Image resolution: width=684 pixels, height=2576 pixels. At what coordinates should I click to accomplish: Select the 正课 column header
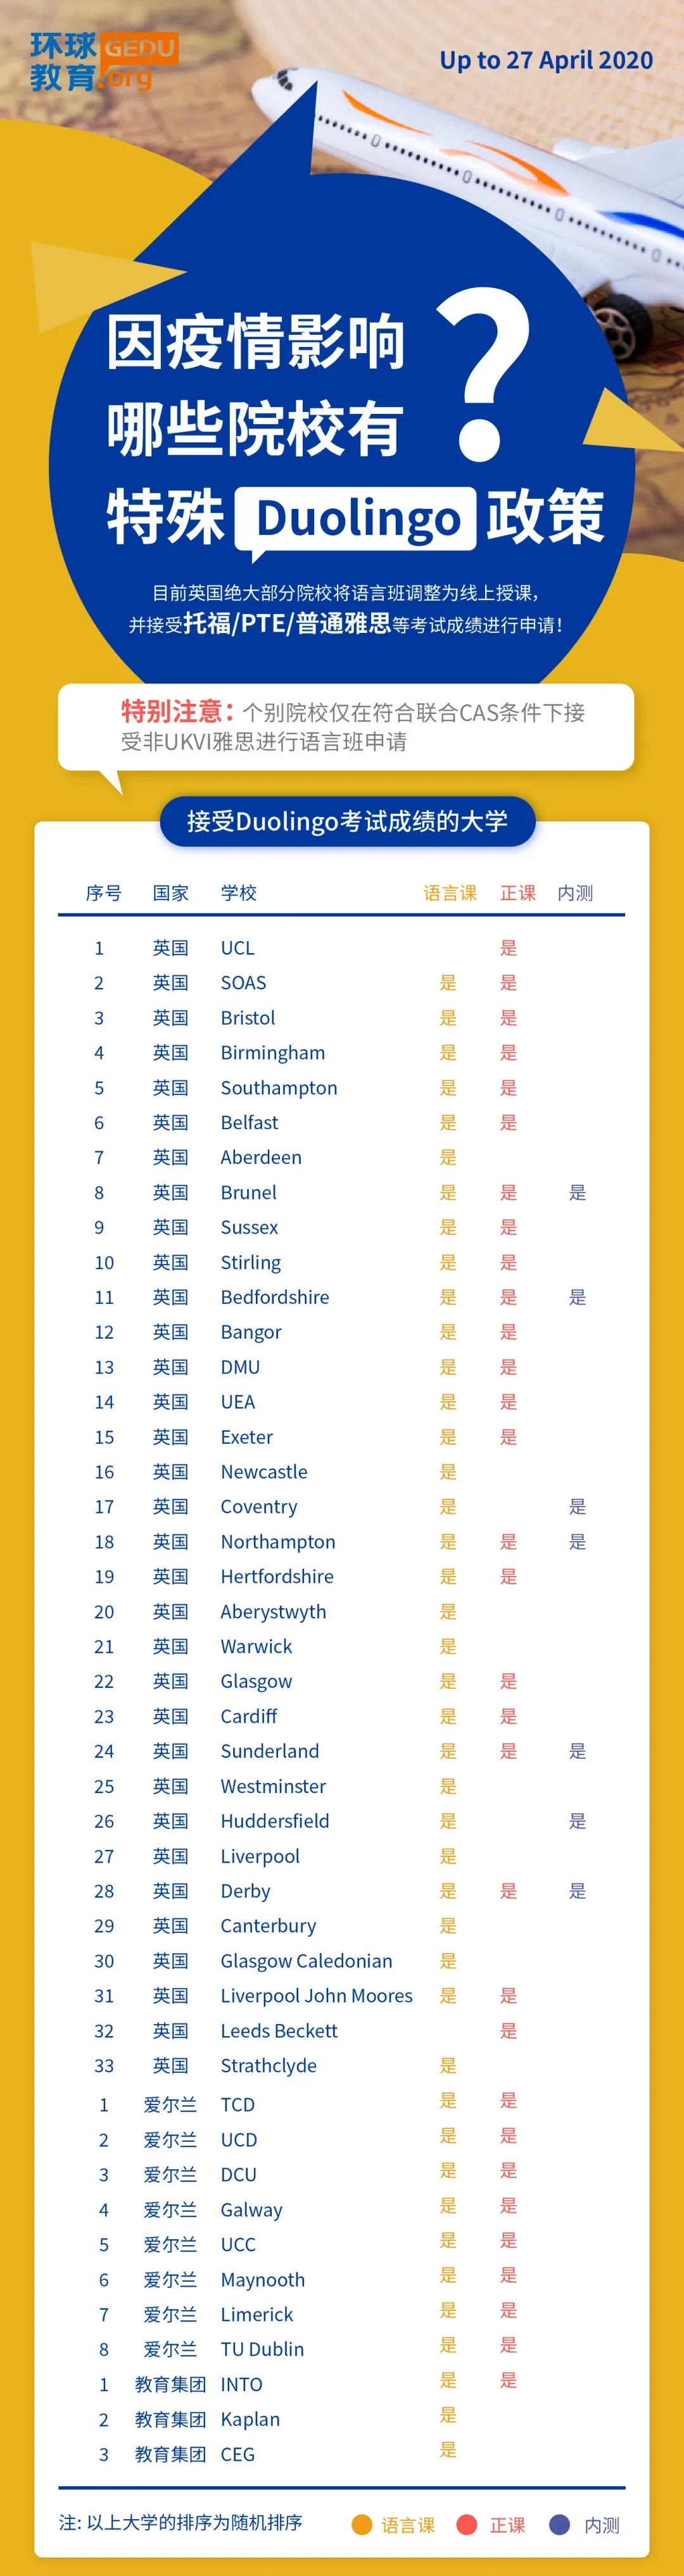click(x=518, y=893)
